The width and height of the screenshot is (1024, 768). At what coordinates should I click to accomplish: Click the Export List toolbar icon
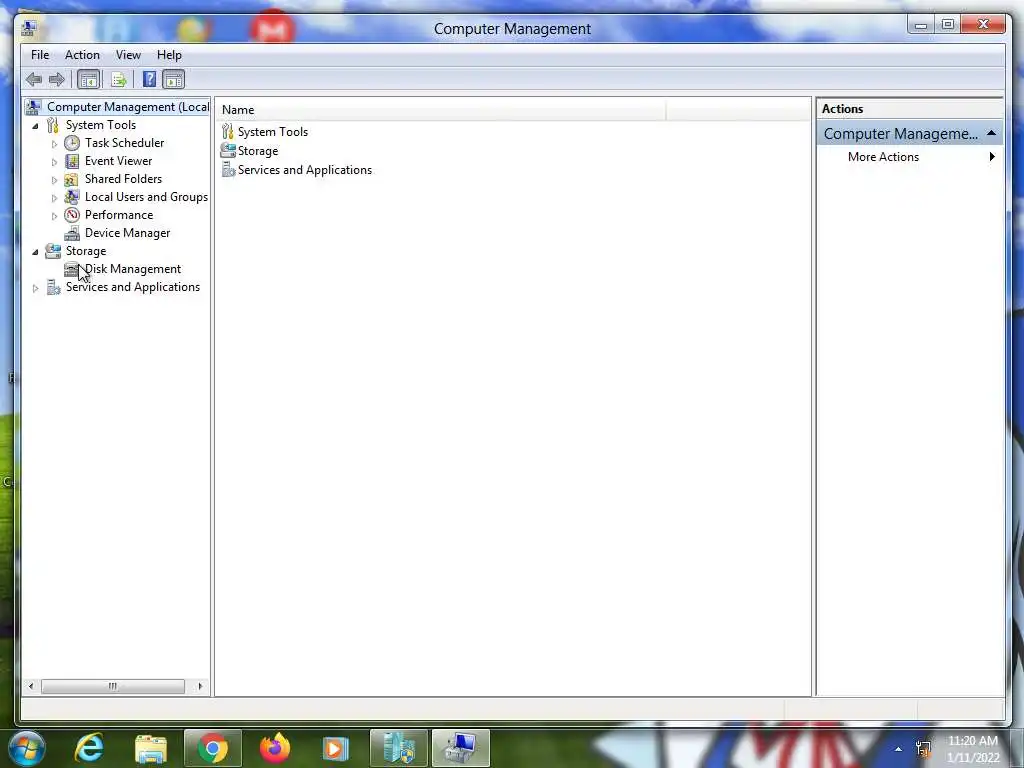[x=118, y=80]
